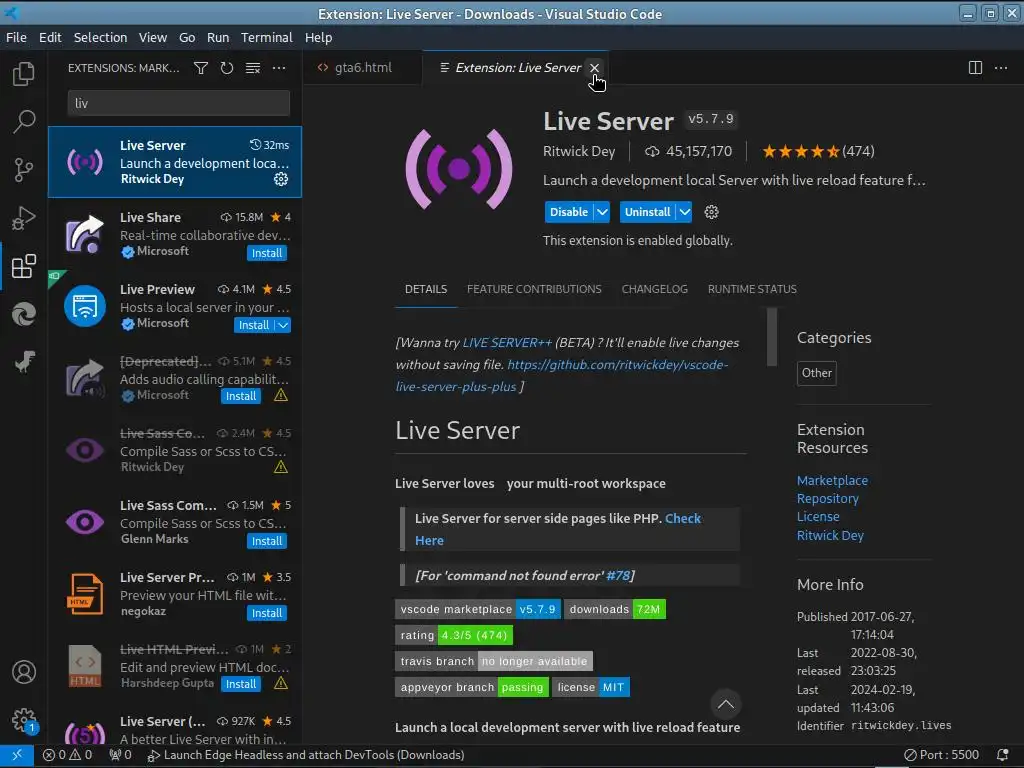Open the remote window status bar icon
1024x768 pixels.
pyautogui.click(x=17, y=755)
